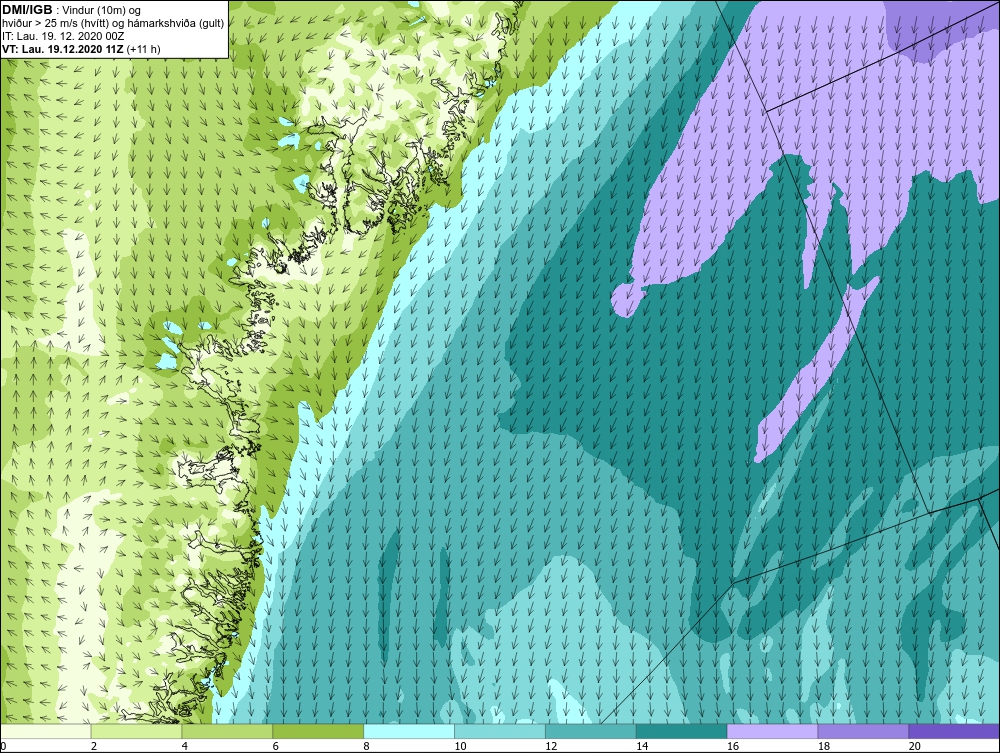Click the legend scale label "20"
Viewport: 1000px width, 753px height.
[915, 746]
